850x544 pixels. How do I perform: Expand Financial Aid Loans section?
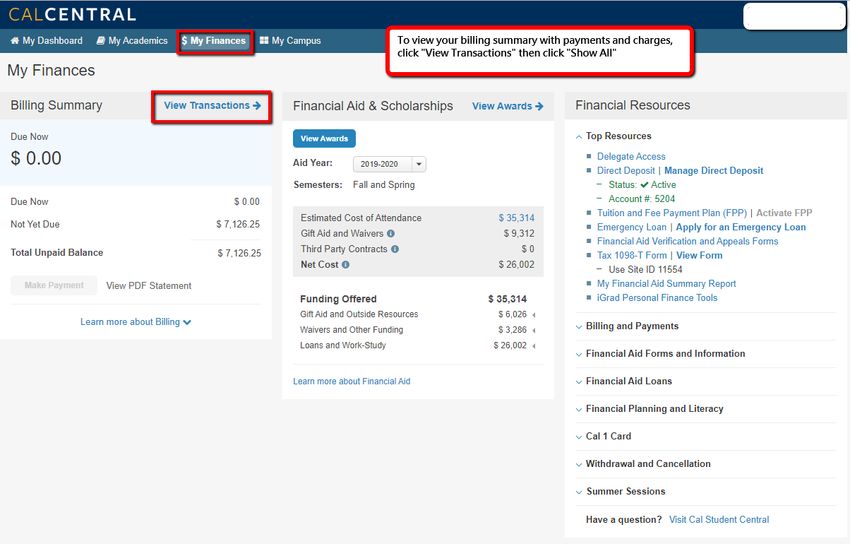tap(623, 381)
